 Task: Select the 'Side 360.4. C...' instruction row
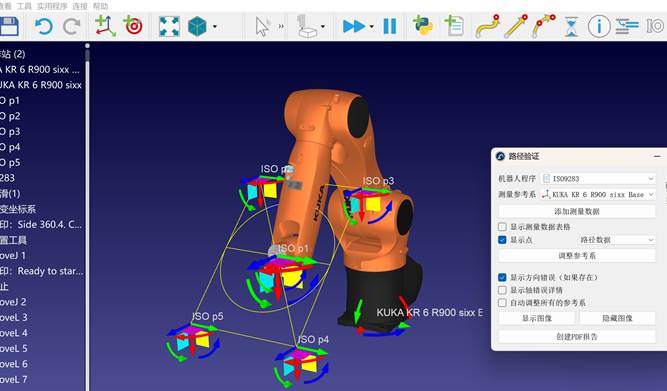point(41,224)
